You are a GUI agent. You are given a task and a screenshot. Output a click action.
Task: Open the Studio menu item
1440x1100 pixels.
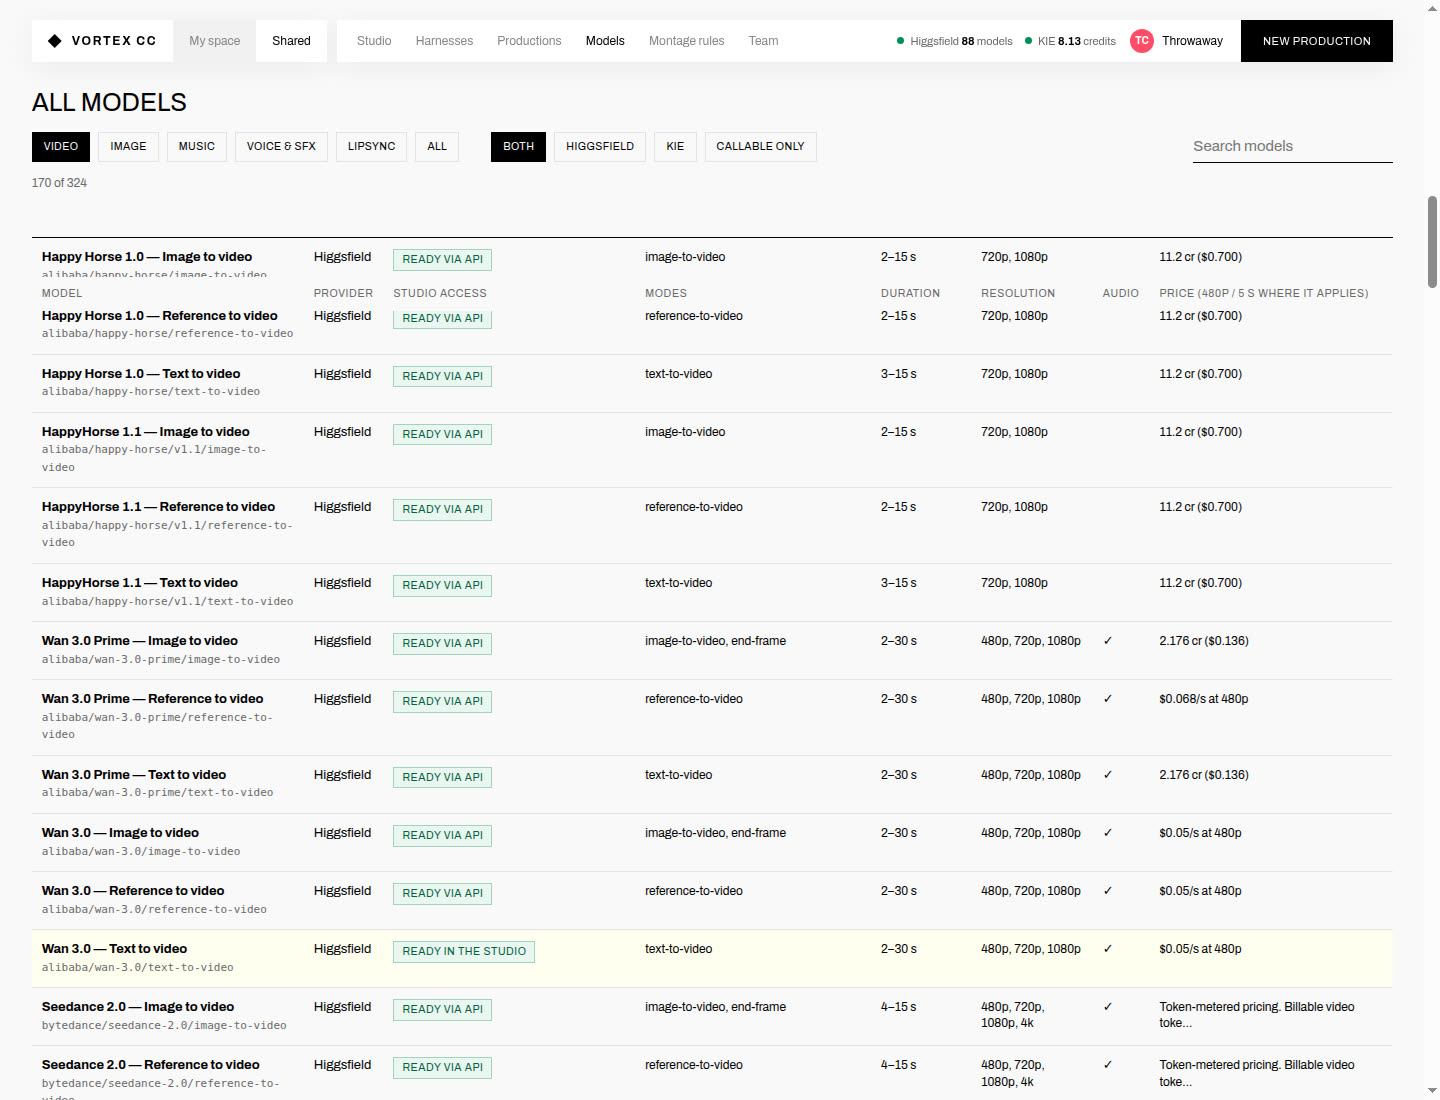coord(374,41)
